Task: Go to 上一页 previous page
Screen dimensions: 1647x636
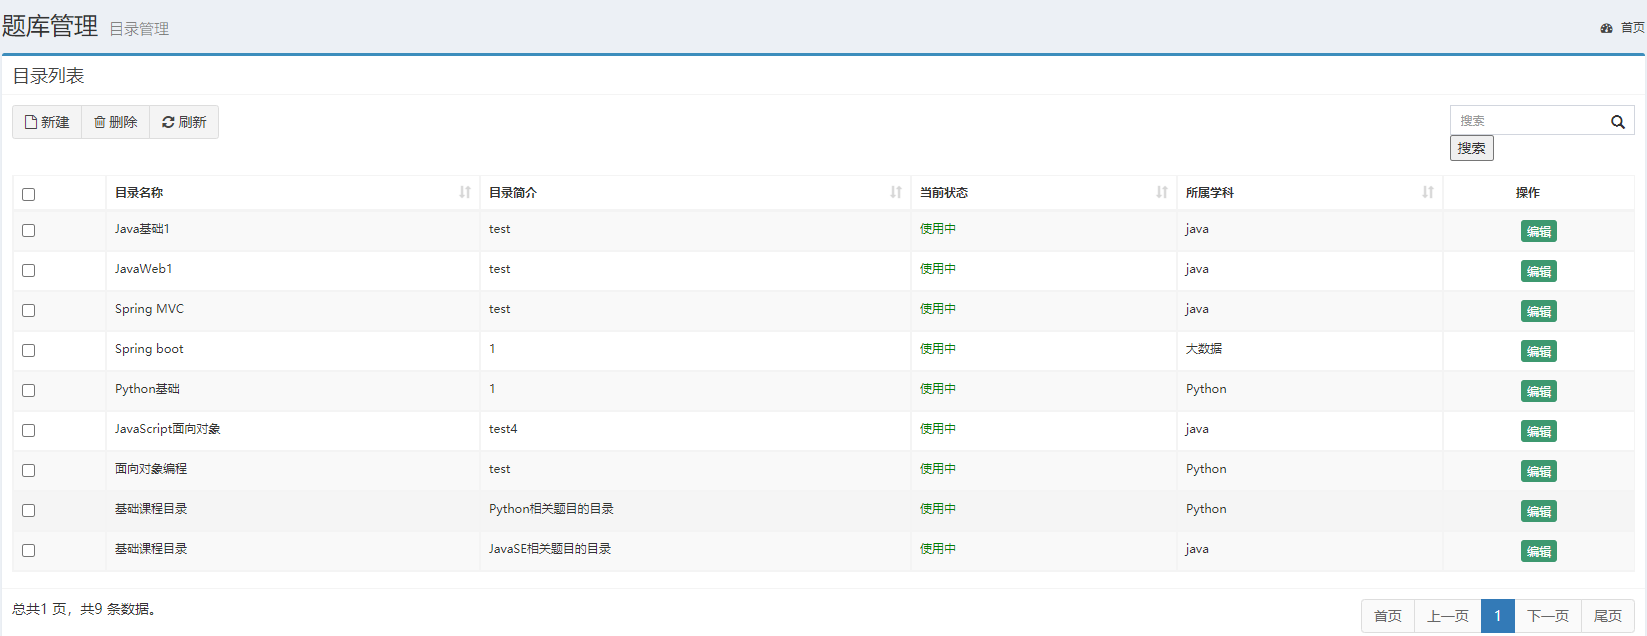Action: (1448, 616)
